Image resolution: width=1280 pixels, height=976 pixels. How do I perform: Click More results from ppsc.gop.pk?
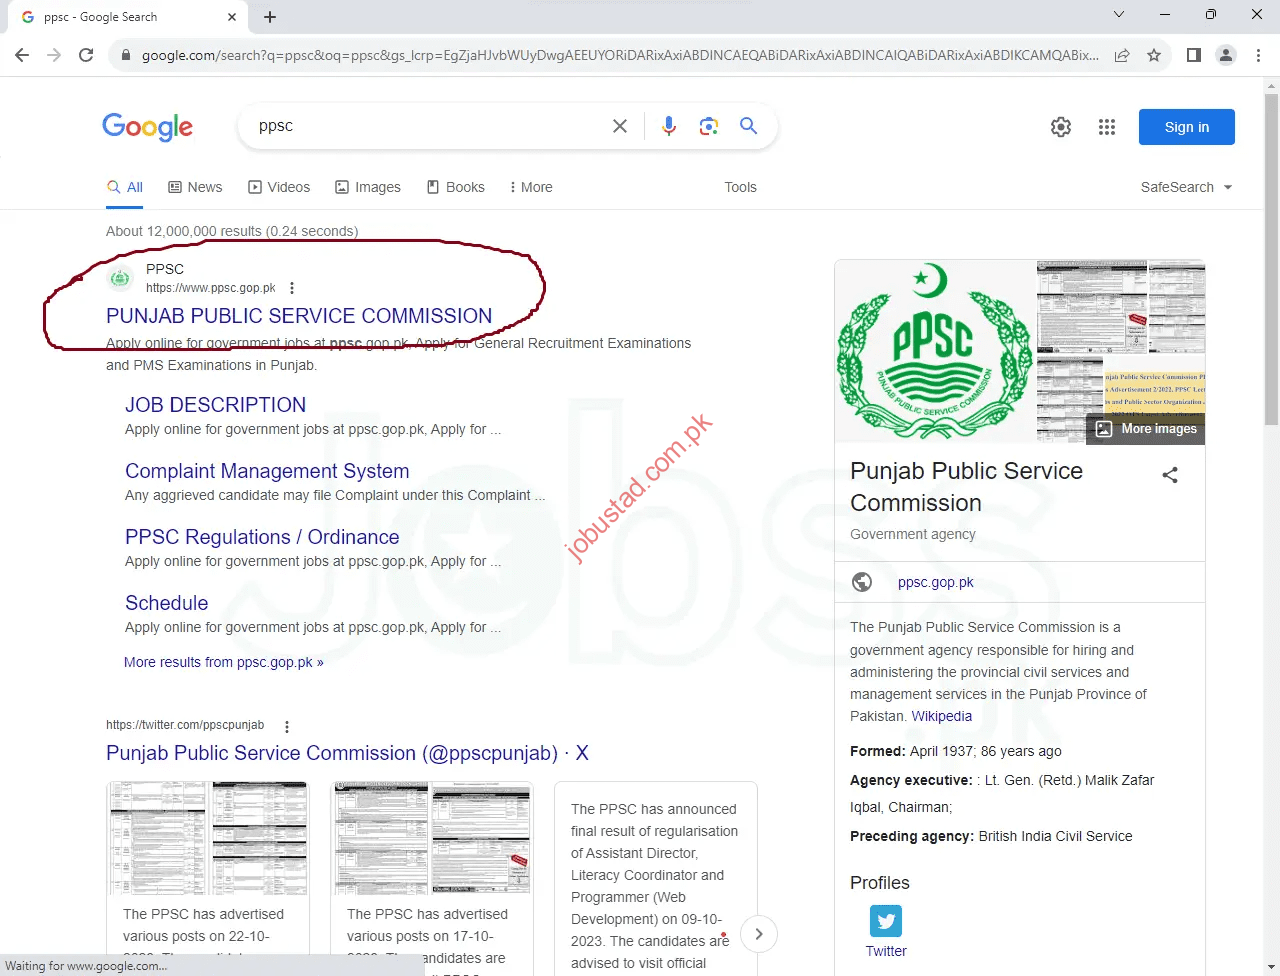pyautogui.click(x=224, y=662)
